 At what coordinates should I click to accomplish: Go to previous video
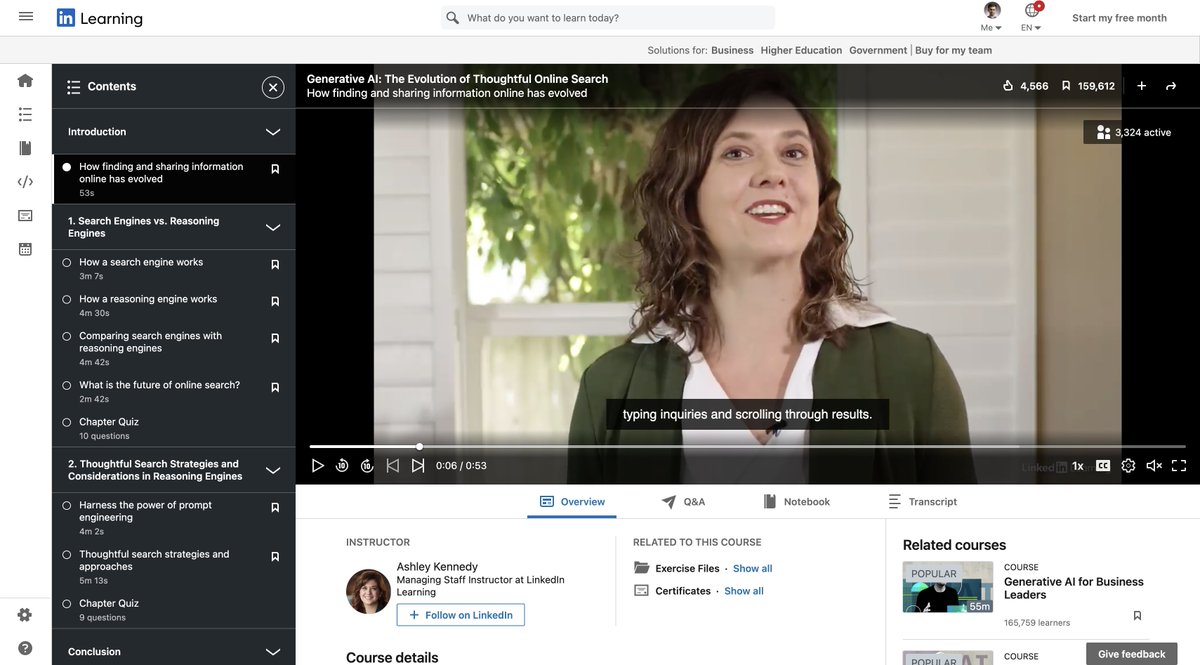393,466
